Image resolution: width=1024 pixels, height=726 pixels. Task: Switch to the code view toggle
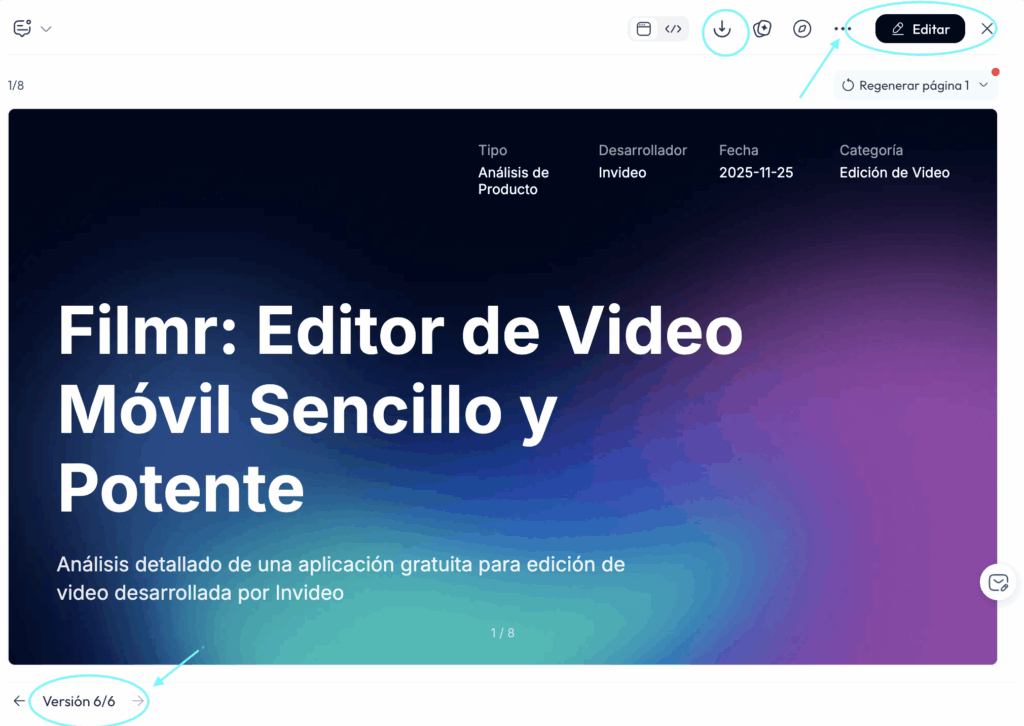pos(673,29)
